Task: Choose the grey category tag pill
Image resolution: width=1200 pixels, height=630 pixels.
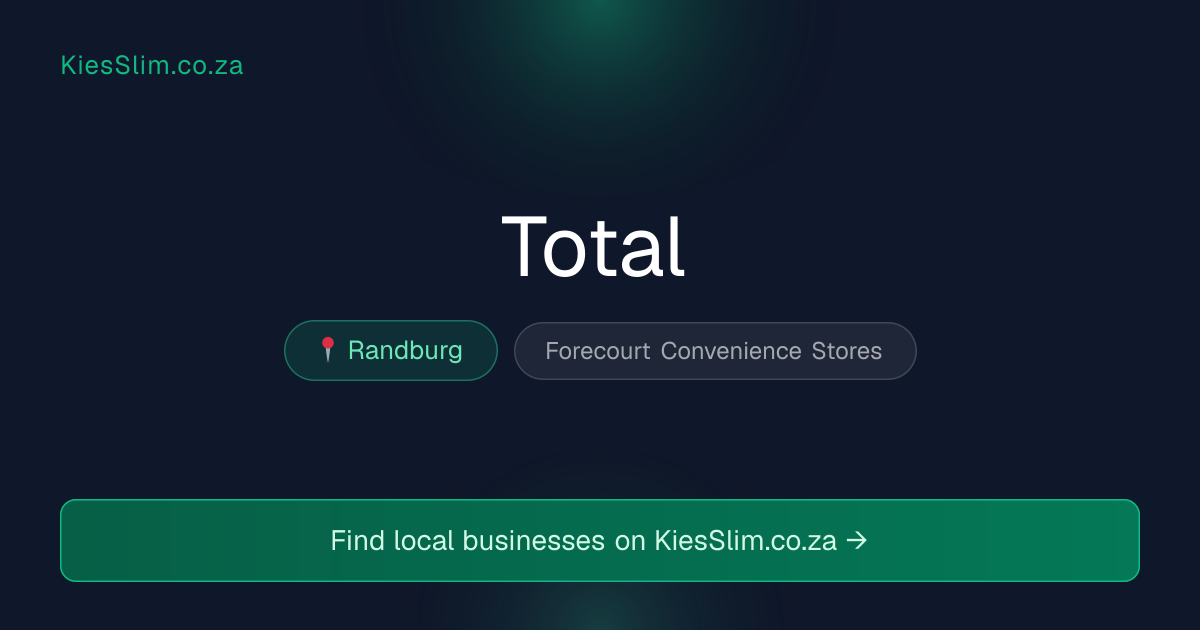Action: pos(715,351)
